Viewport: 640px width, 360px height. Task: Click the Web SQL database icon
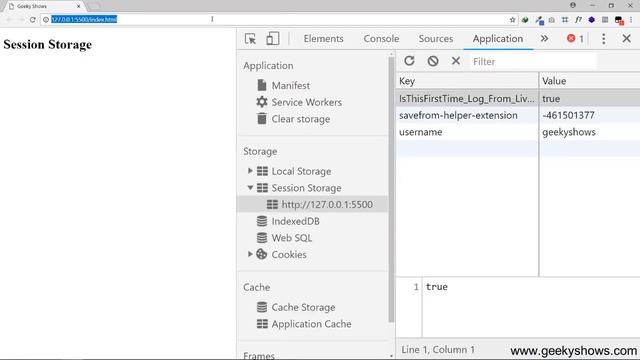click(262, 238)
